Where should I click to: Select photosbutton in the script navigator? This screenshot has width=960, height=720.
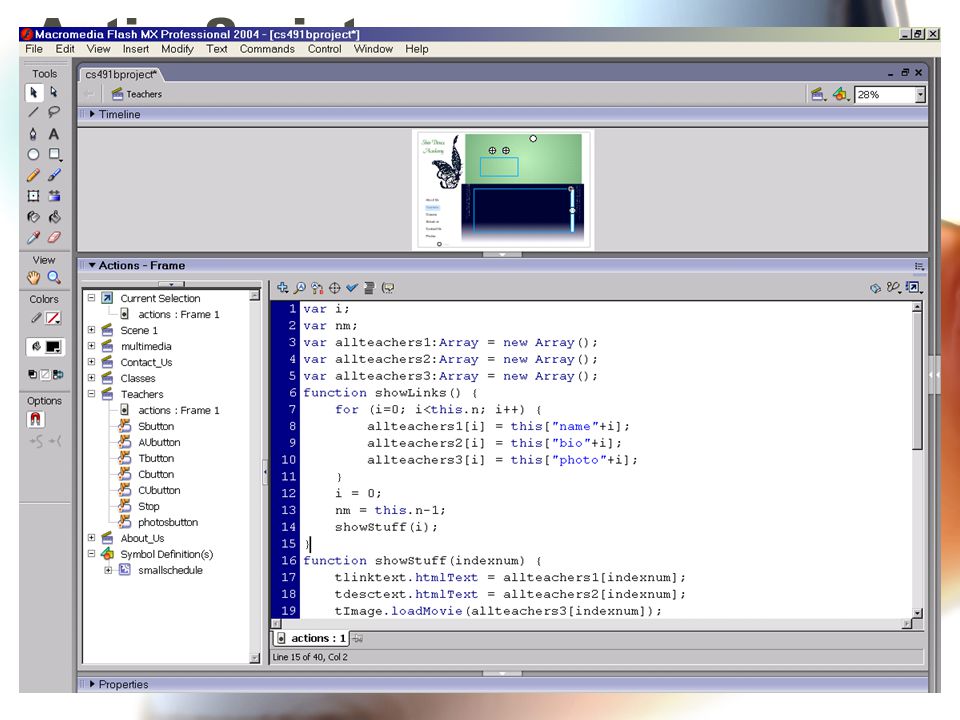(168, 522)
